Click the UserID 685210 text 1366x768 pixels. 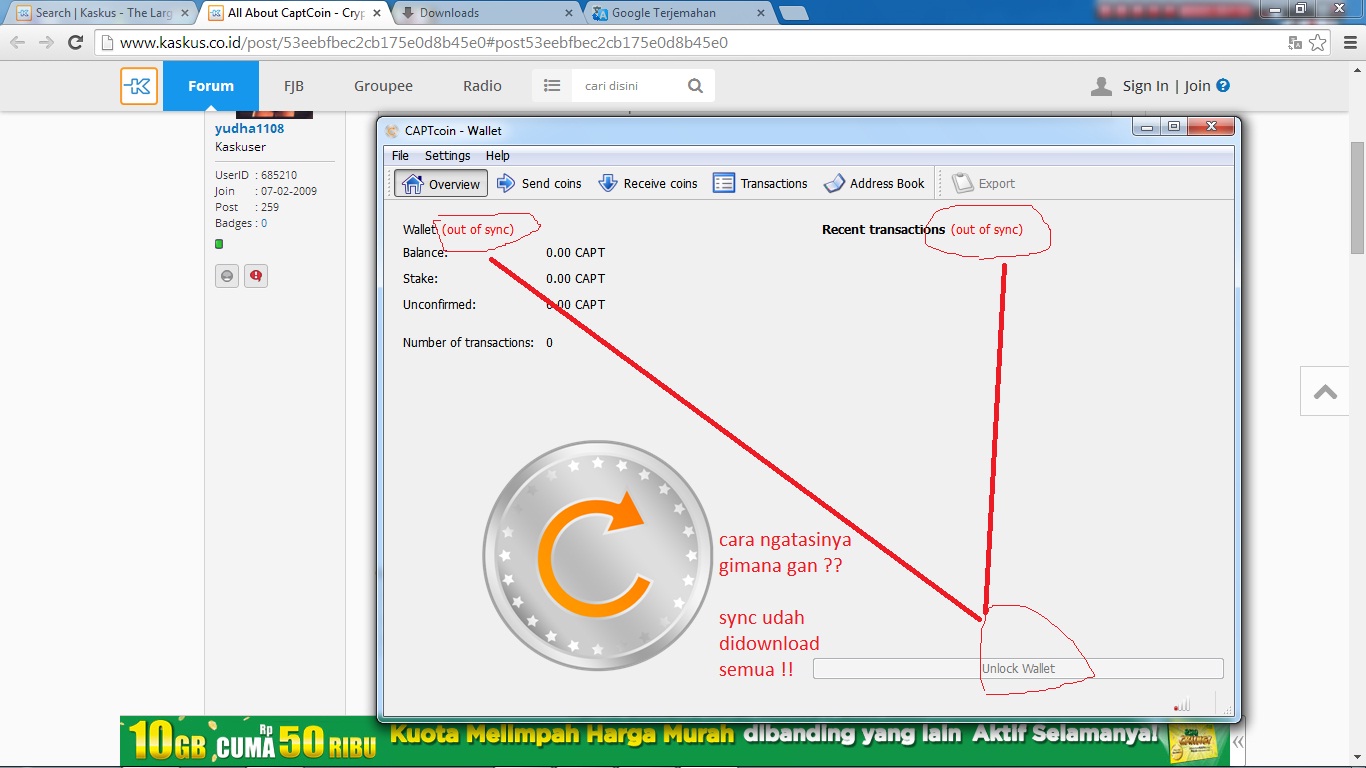pos(256,175)
